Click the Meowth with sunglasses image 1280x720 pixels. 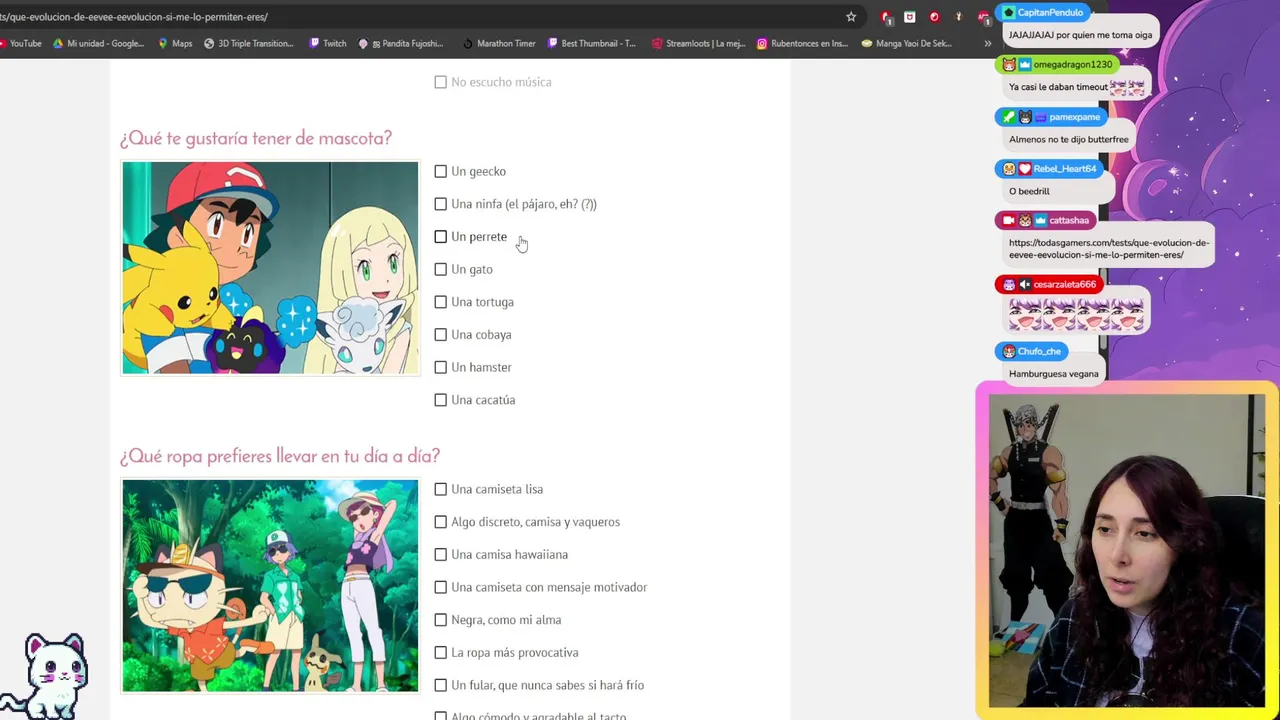pos(270,586)
